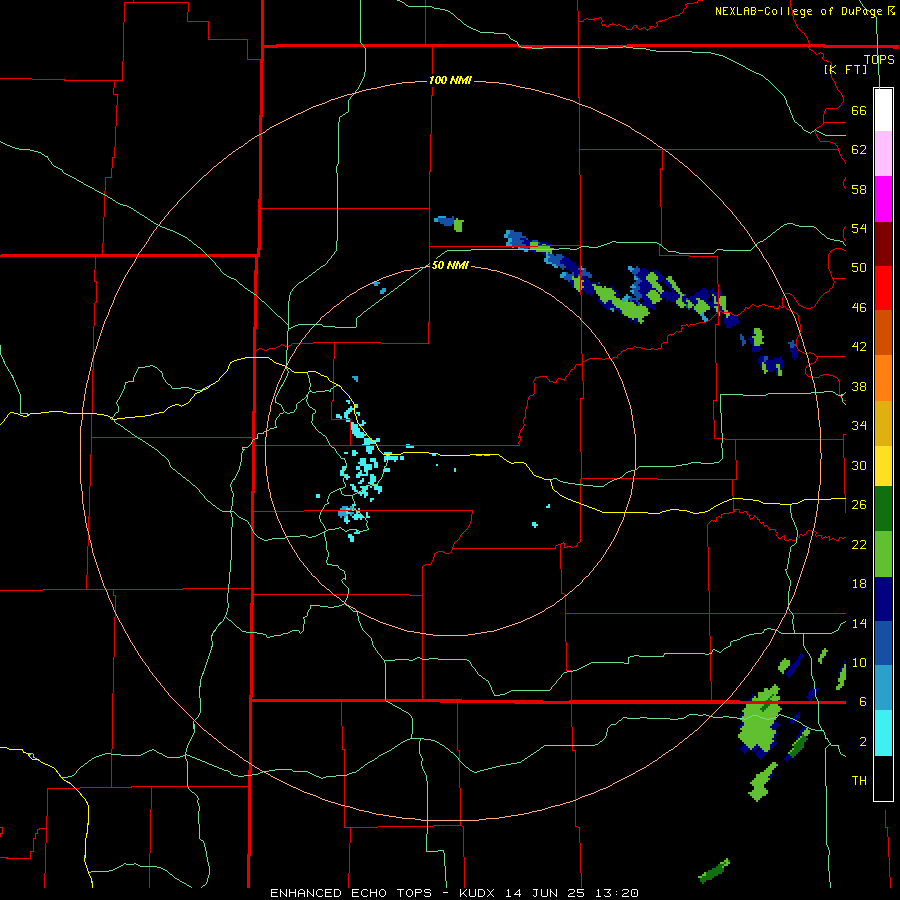Pick the black TH legend color block
The height and width of the screenshot is (900, 900).
883,778
